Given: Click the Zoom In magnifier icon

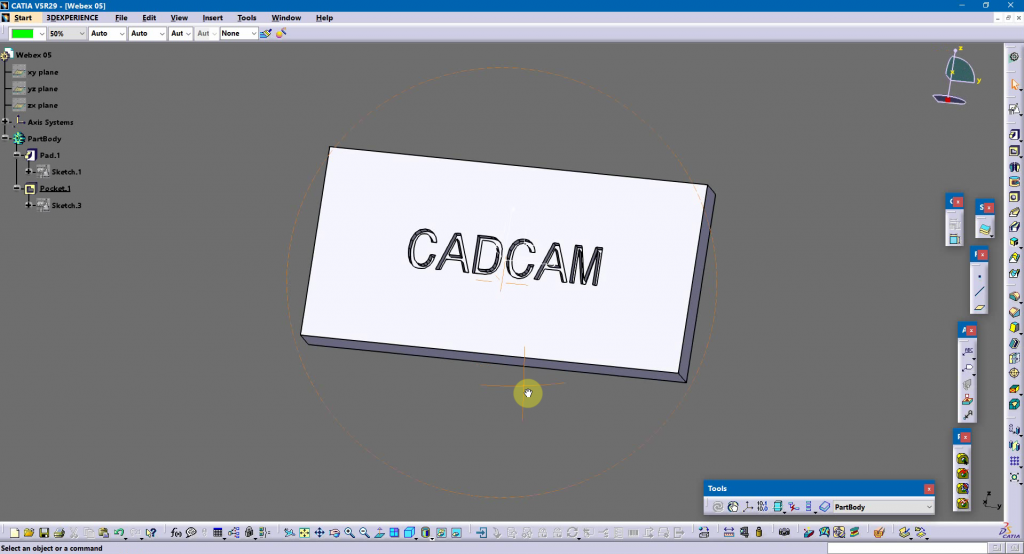Looking at the screenshot, I should 349,533.
